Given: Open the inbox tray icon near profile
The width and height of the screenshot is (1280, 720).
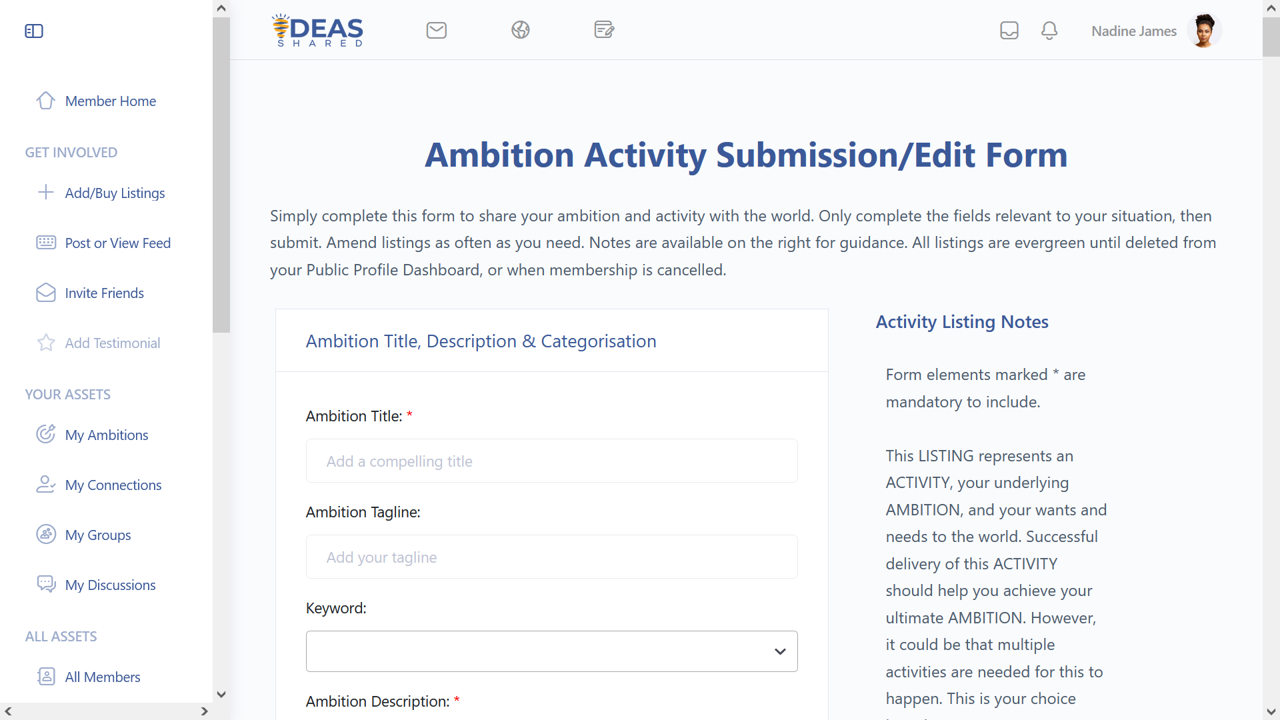Looking at the screenshot, I should (1009, 31).
